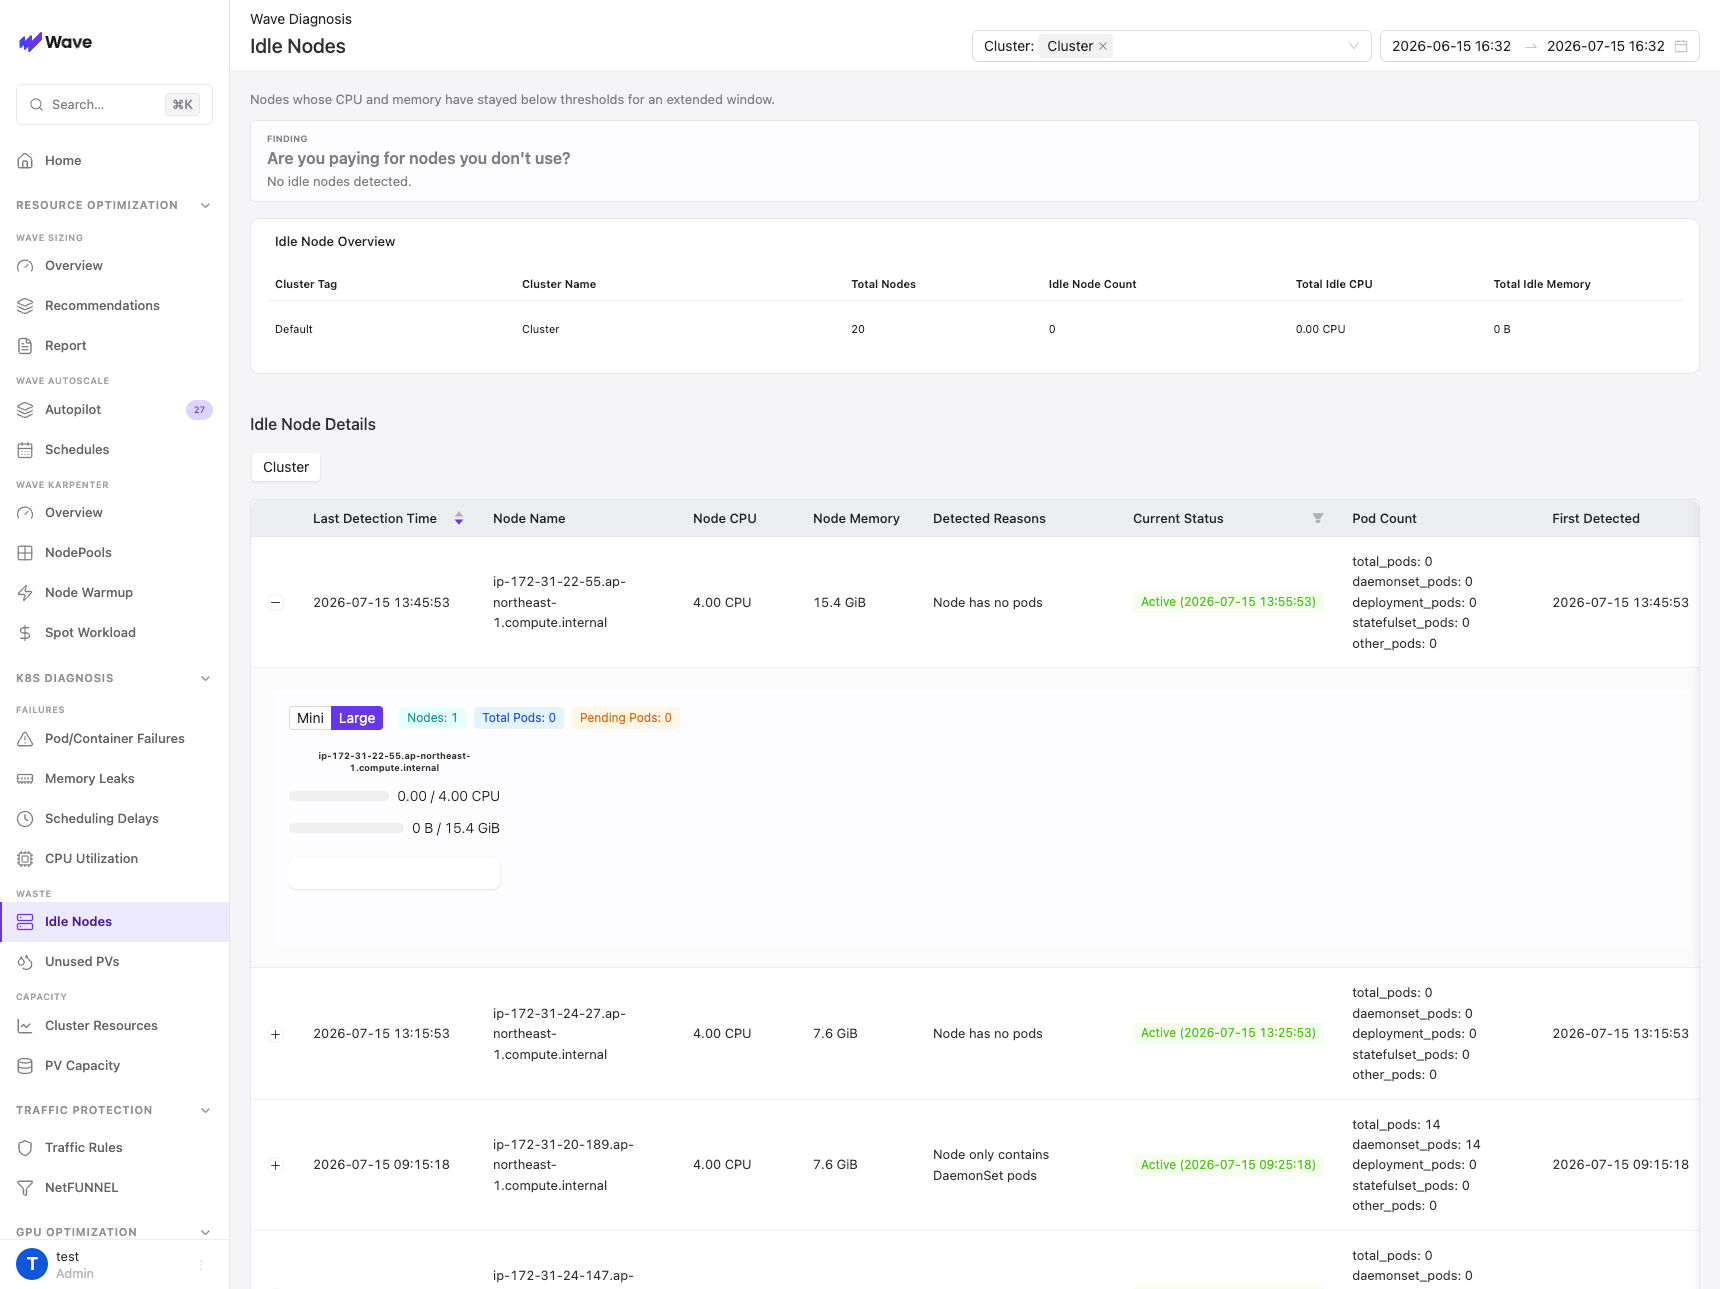Open the Autopilot icon
This screenshot has width=1720, height=1289.
tap(25, 410)
